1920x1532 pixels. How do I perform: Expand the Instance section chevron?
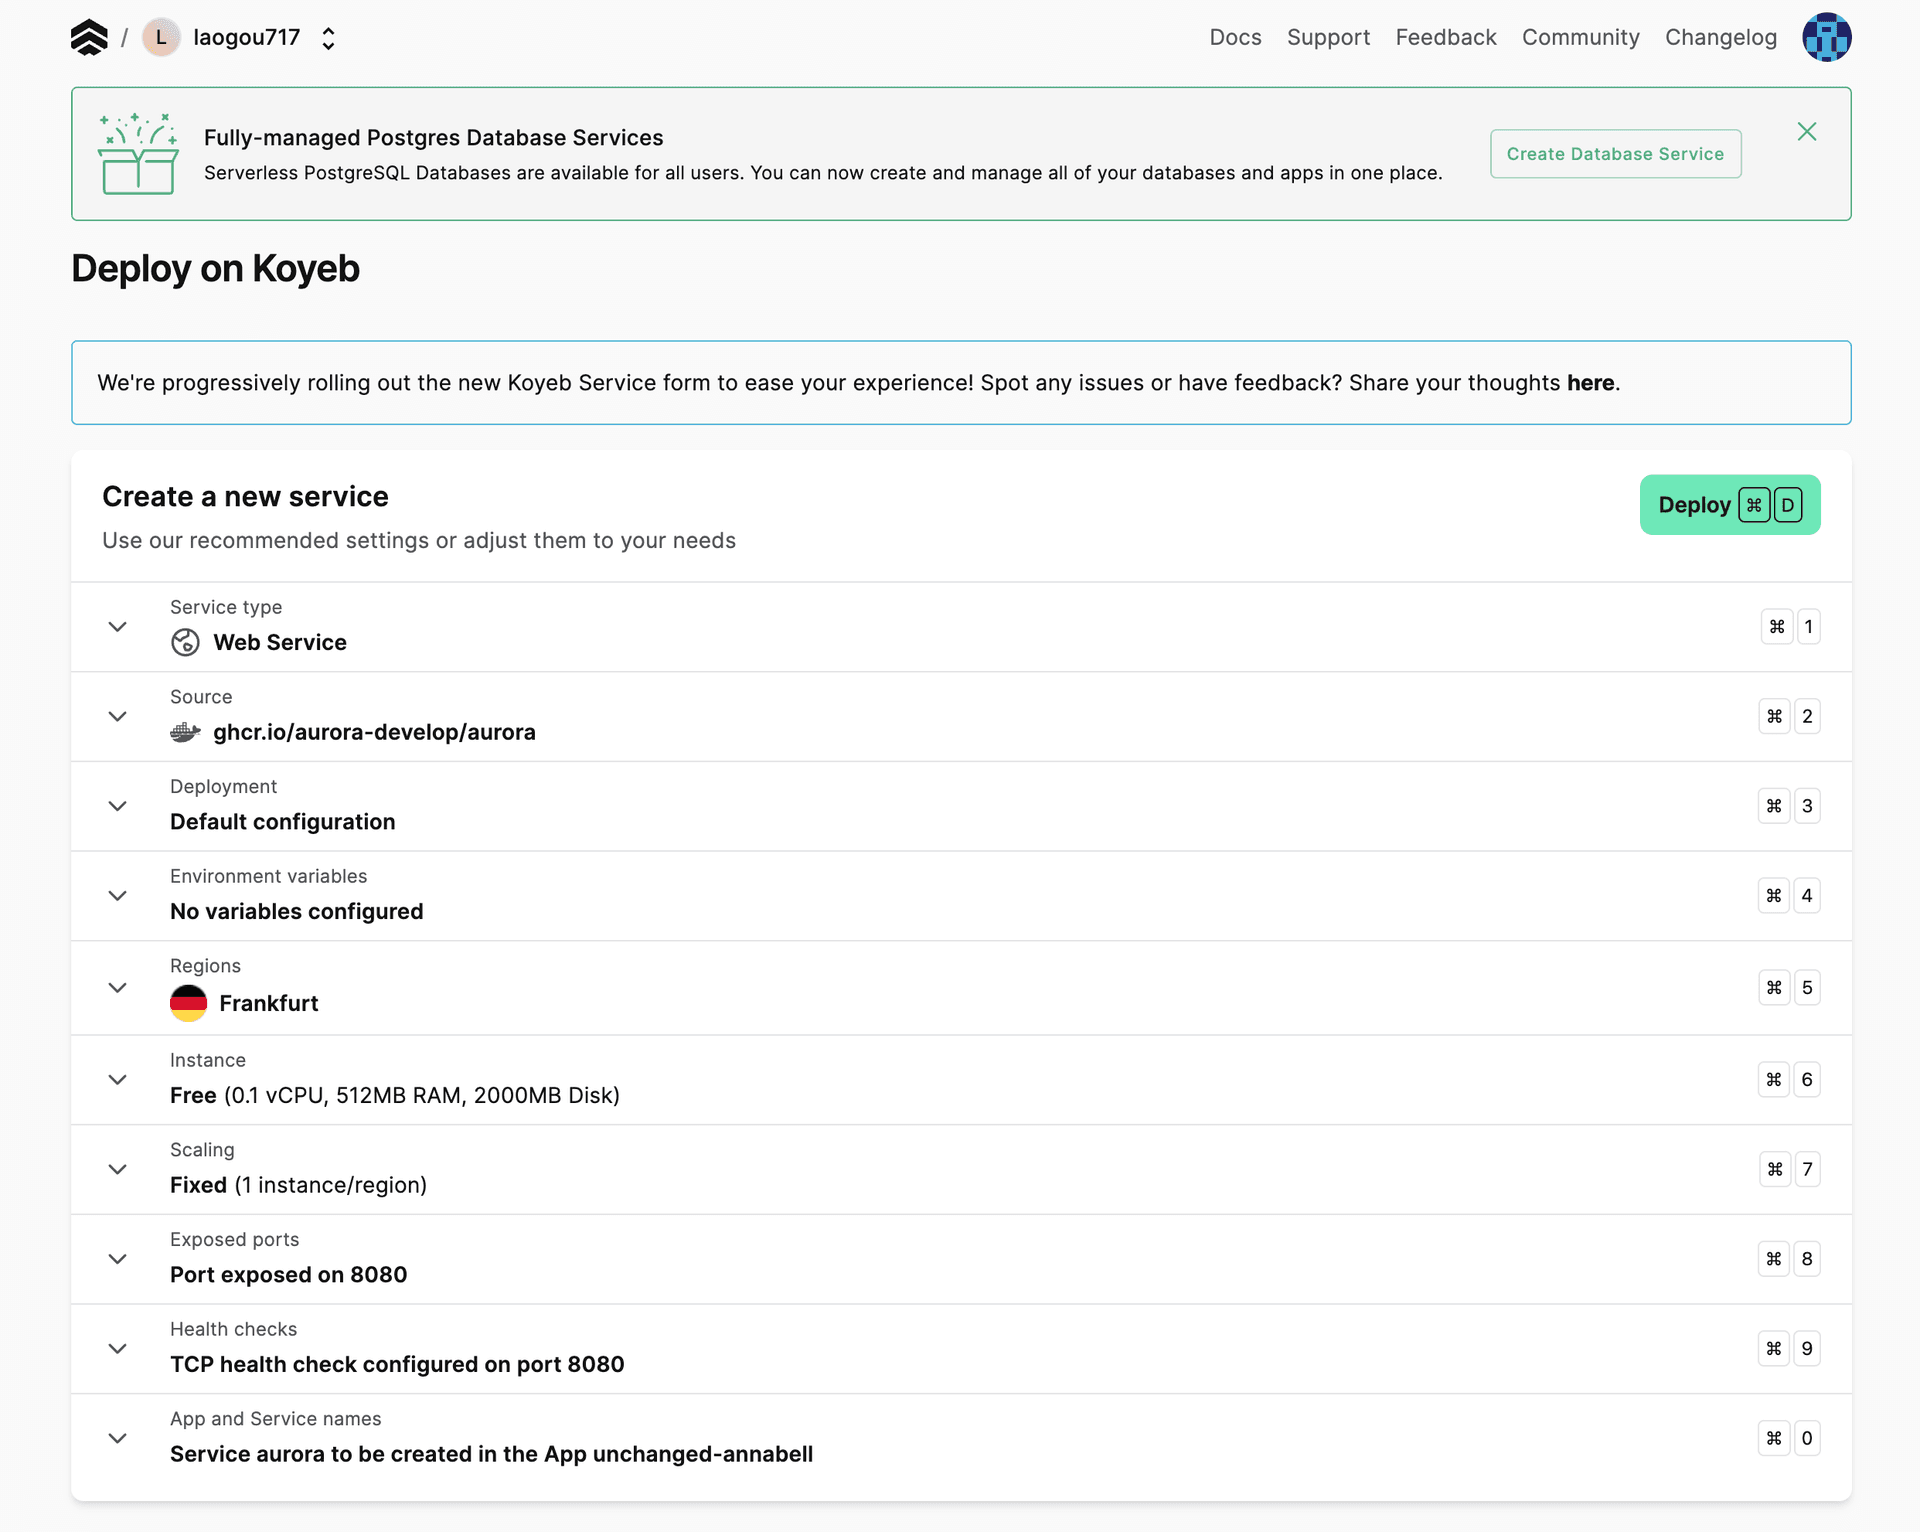point(117,1080)
